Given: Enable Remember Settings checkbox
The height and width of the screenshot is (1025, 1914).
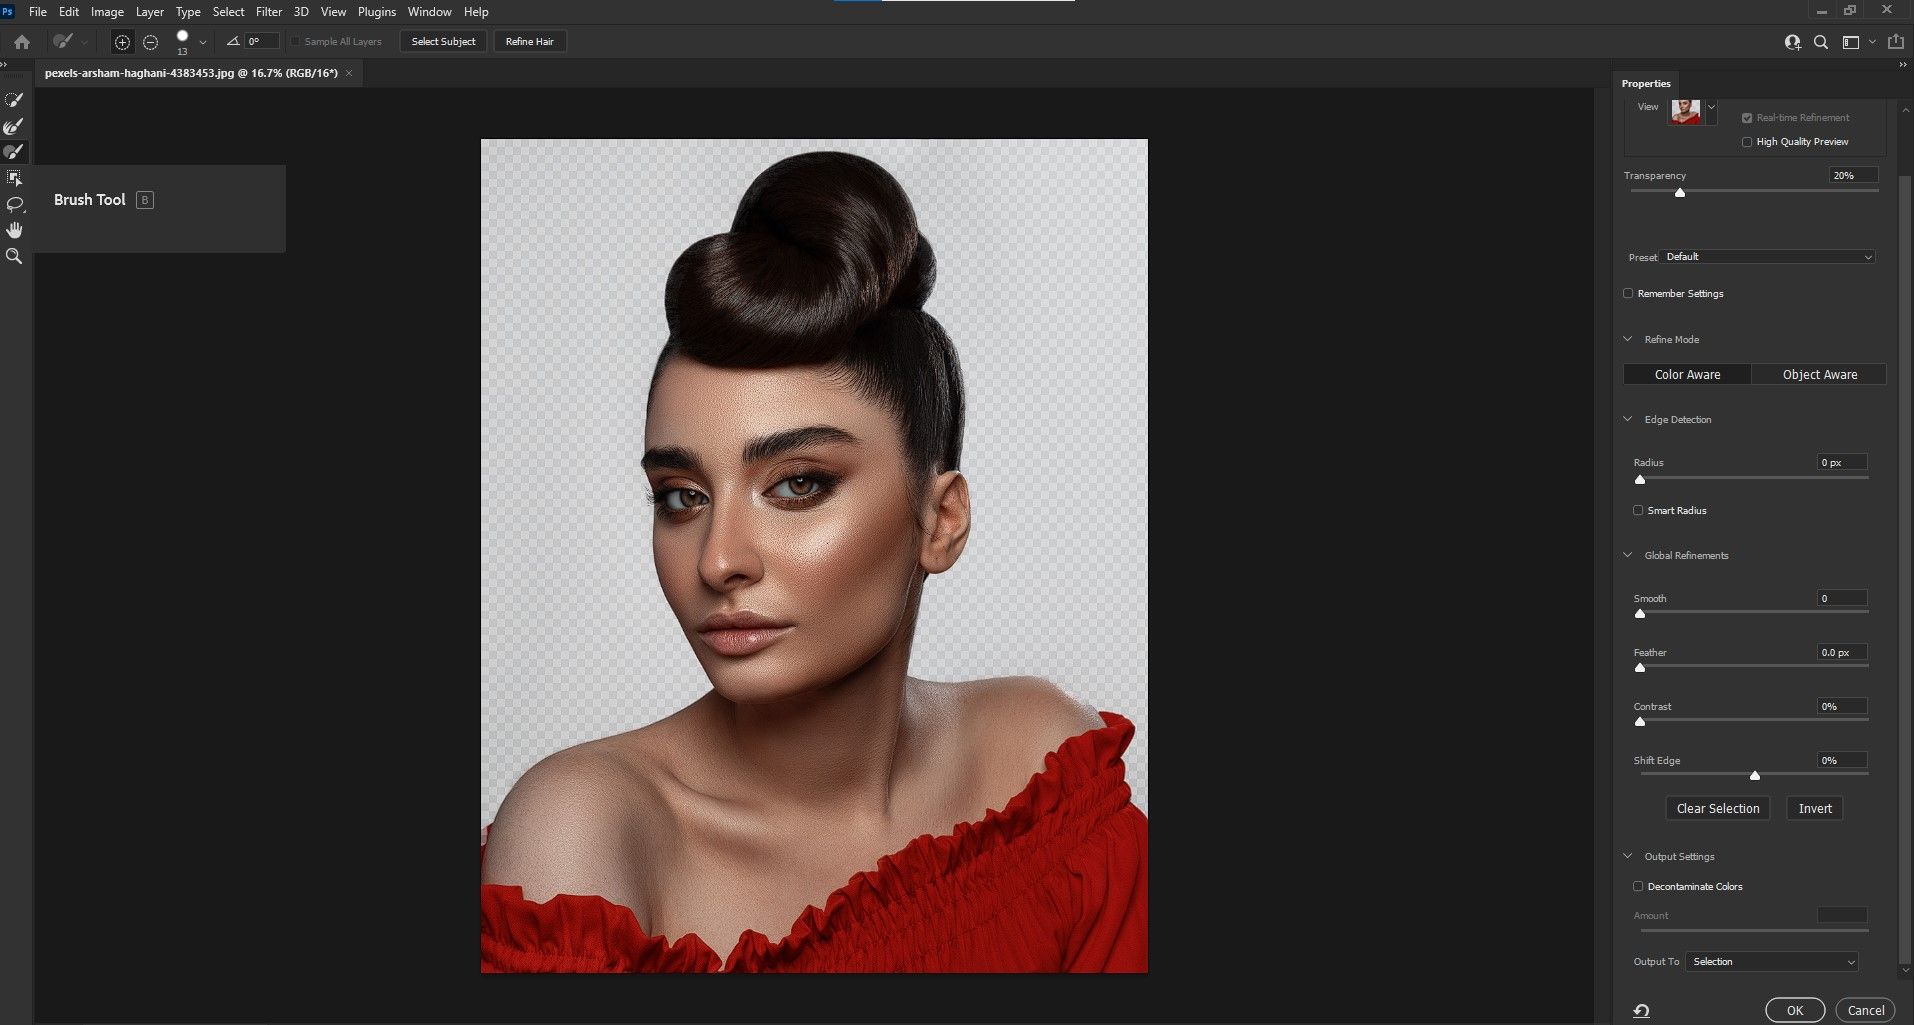Looking at the screenshot, I should click(x=1628, y=294).
